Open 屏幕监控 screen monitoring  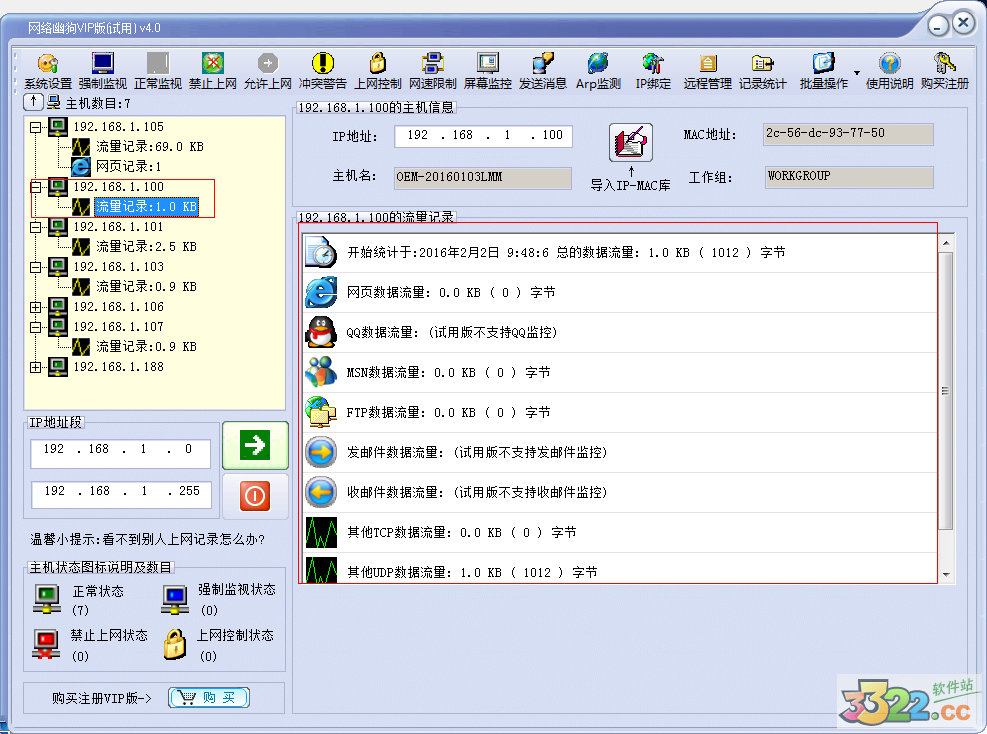[487, 71]
